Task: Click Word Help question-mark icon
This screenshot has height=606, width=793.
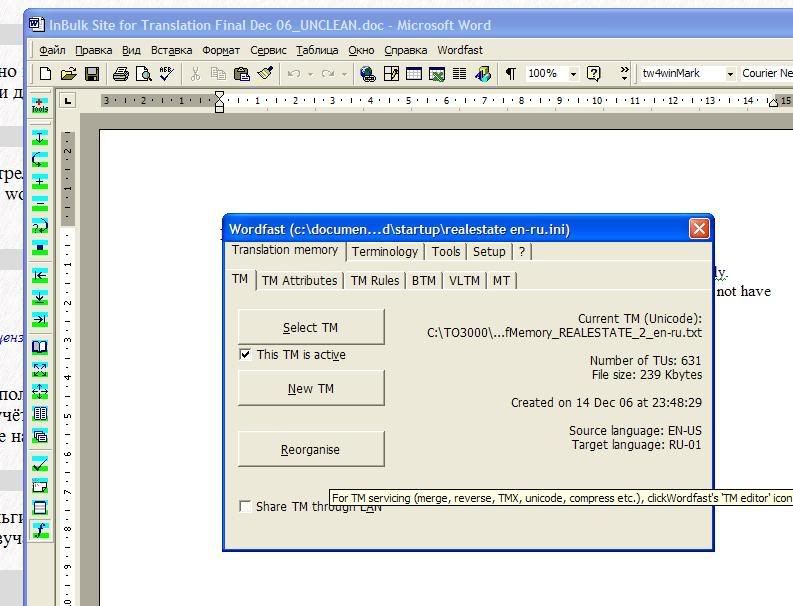Action: [594, 74]
